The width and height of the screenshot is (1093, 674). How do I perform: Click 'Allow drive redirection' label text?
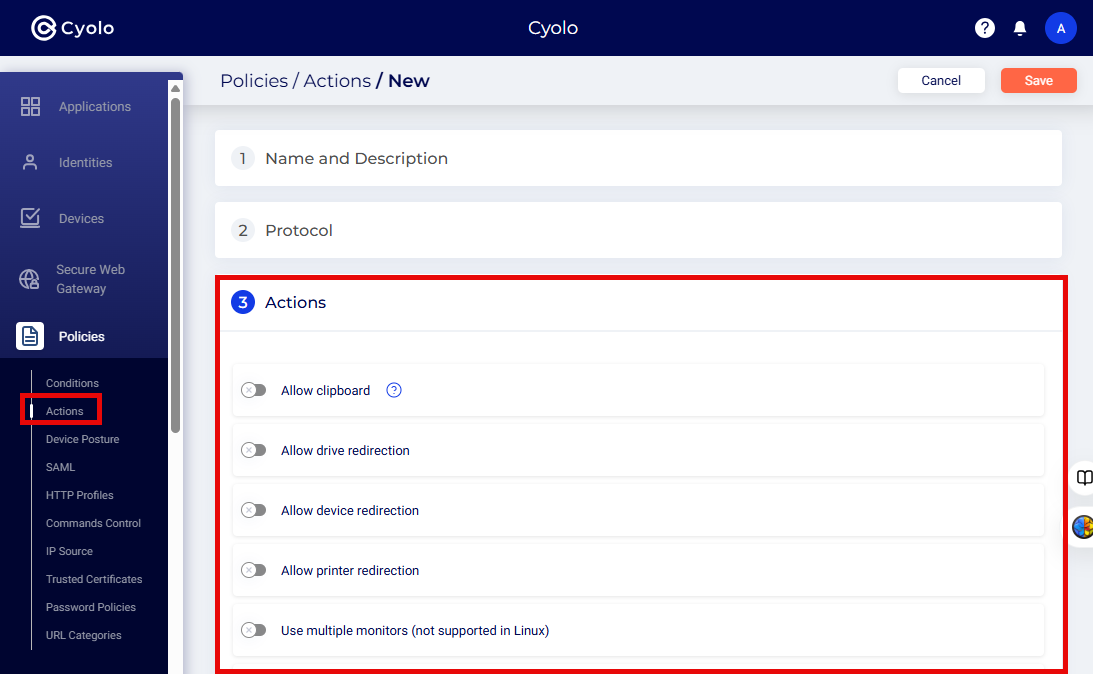tap(345, 450)
